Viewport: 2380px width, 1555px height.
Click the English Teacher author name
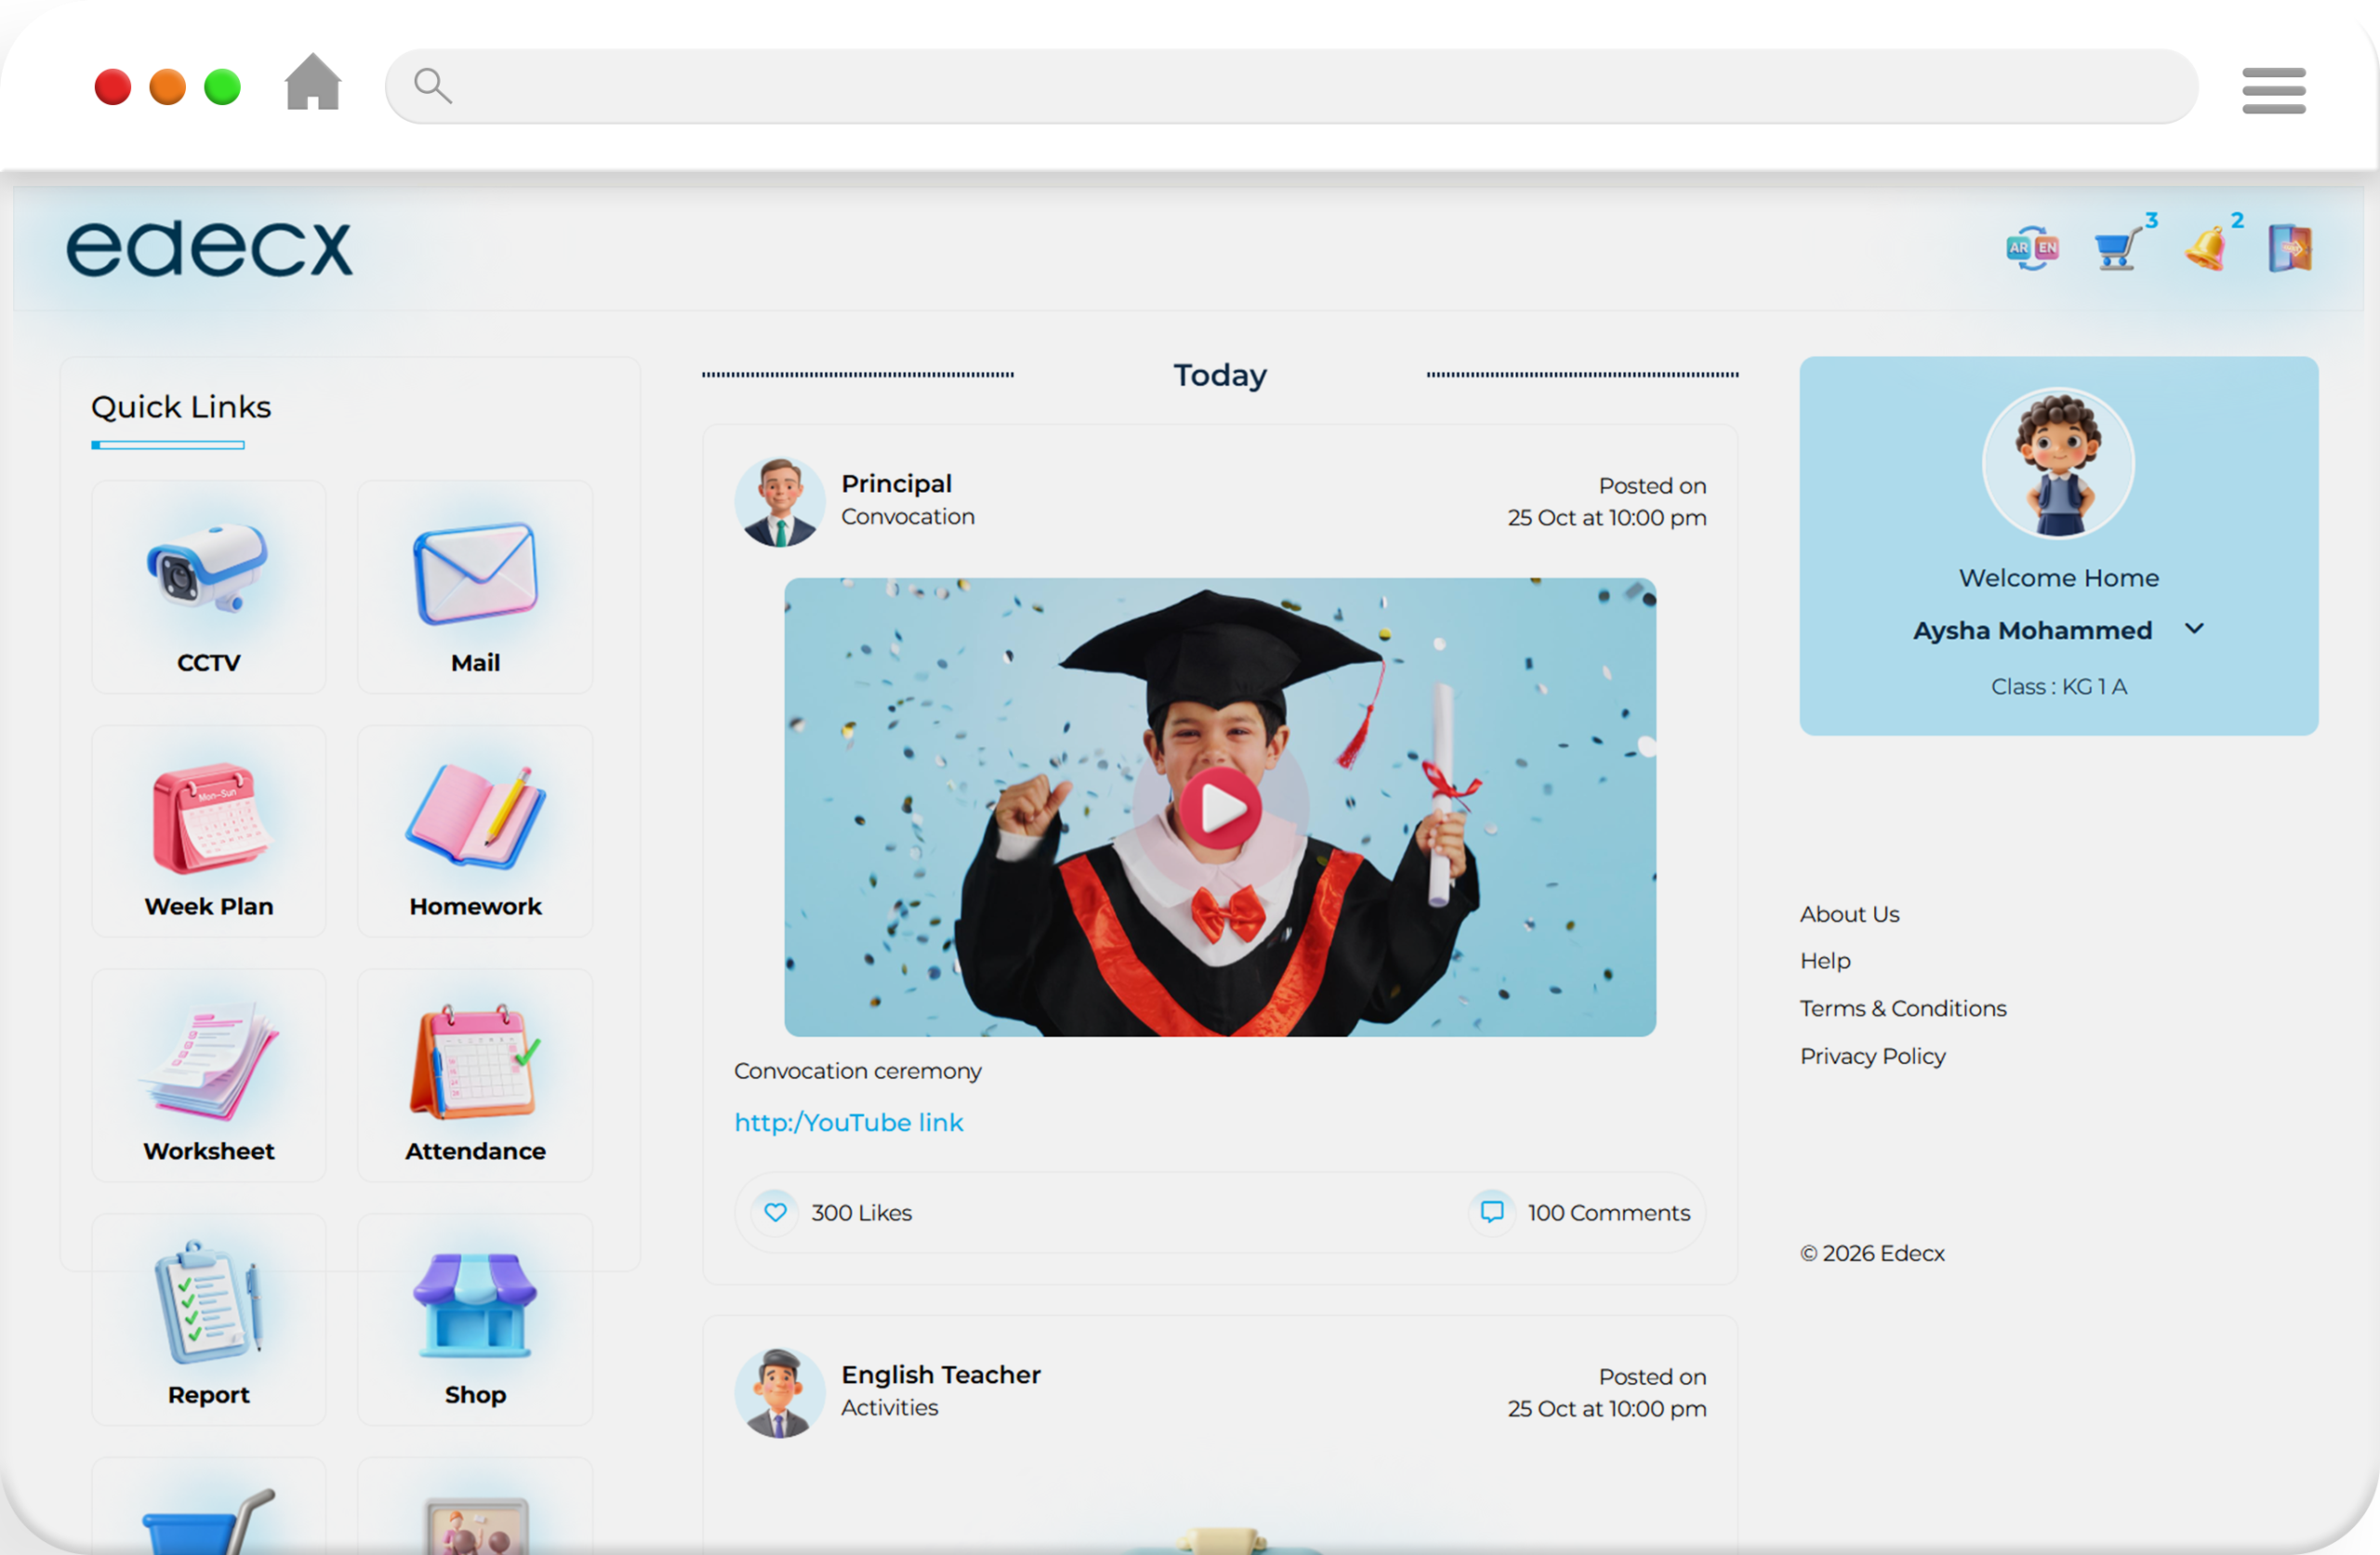[941, 1374]
